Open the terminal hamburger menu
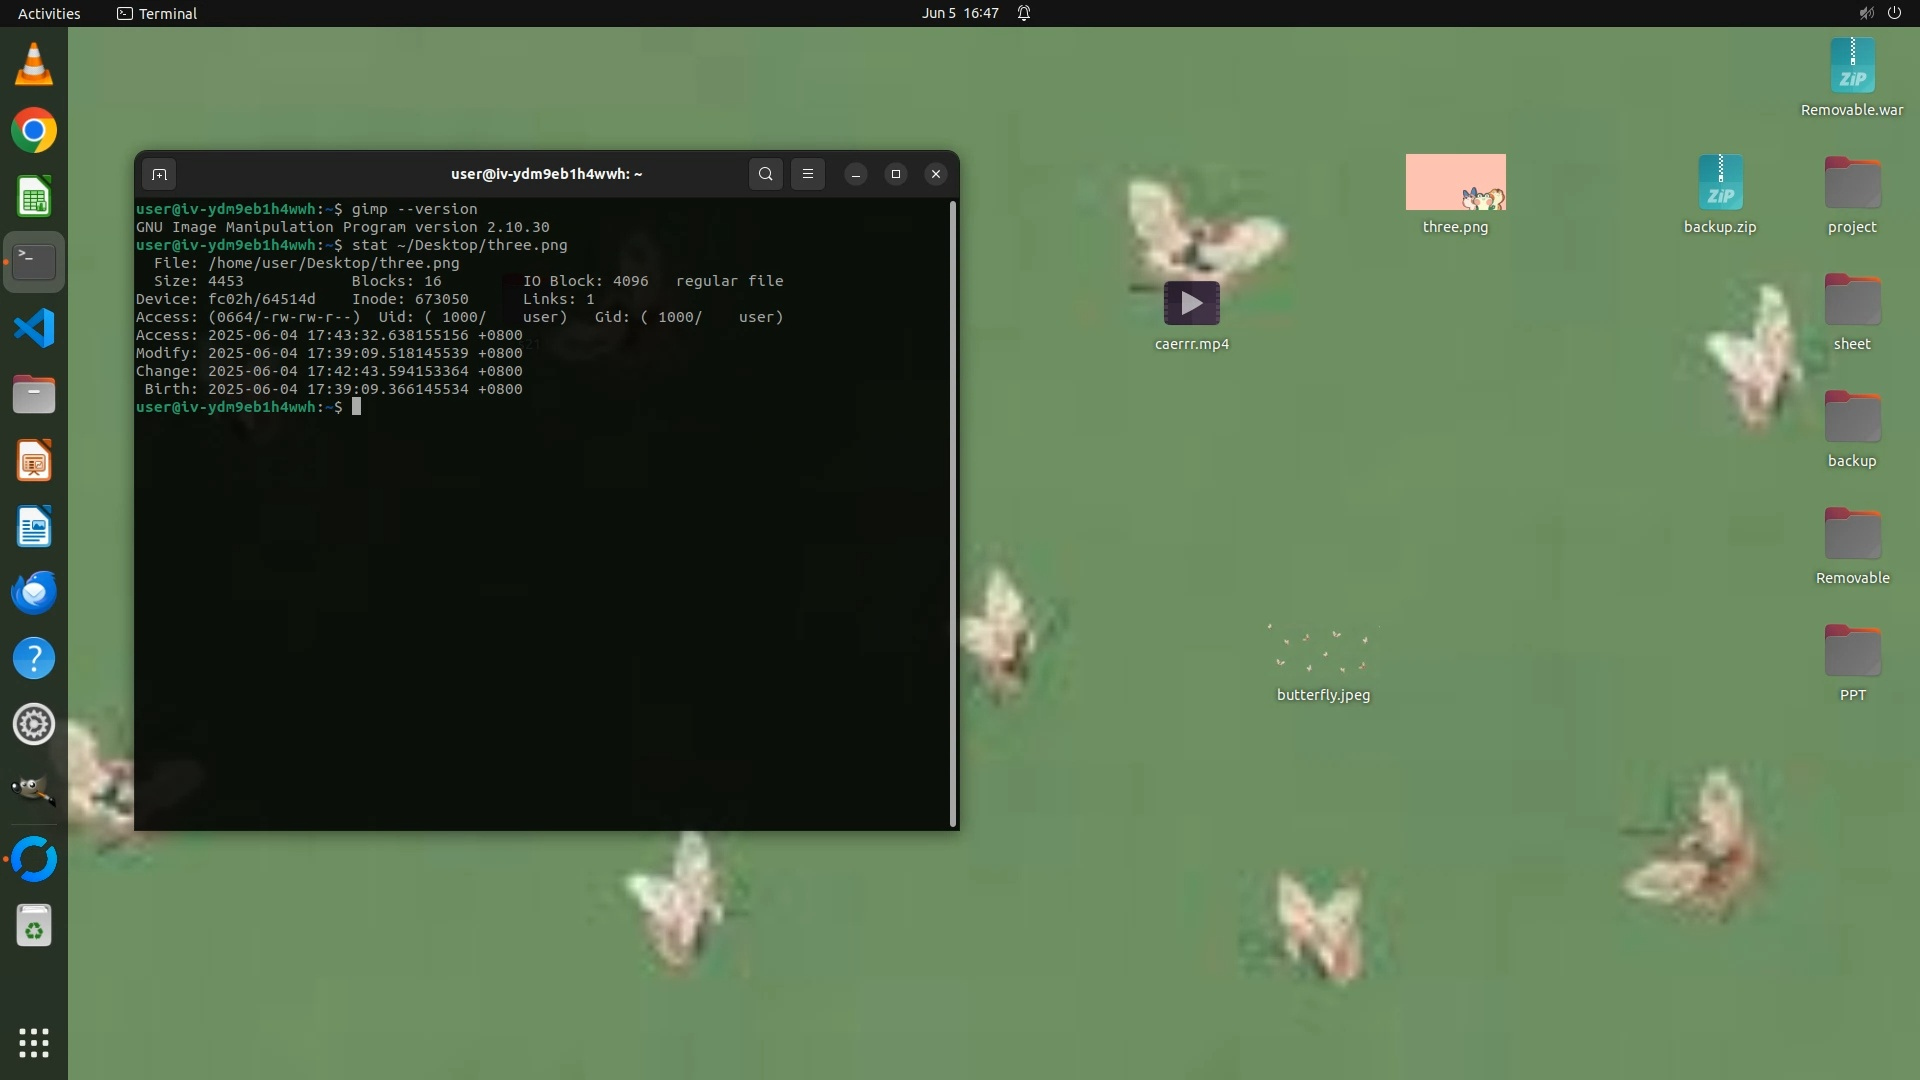The image size is (1920, 1080). click(x=808, y=174)
